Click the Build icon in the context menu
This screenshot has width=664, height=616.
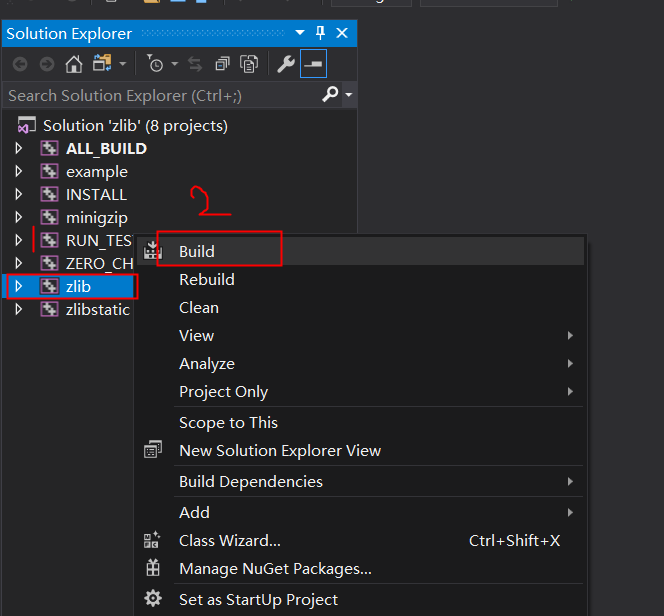click(x=152, y=251)
